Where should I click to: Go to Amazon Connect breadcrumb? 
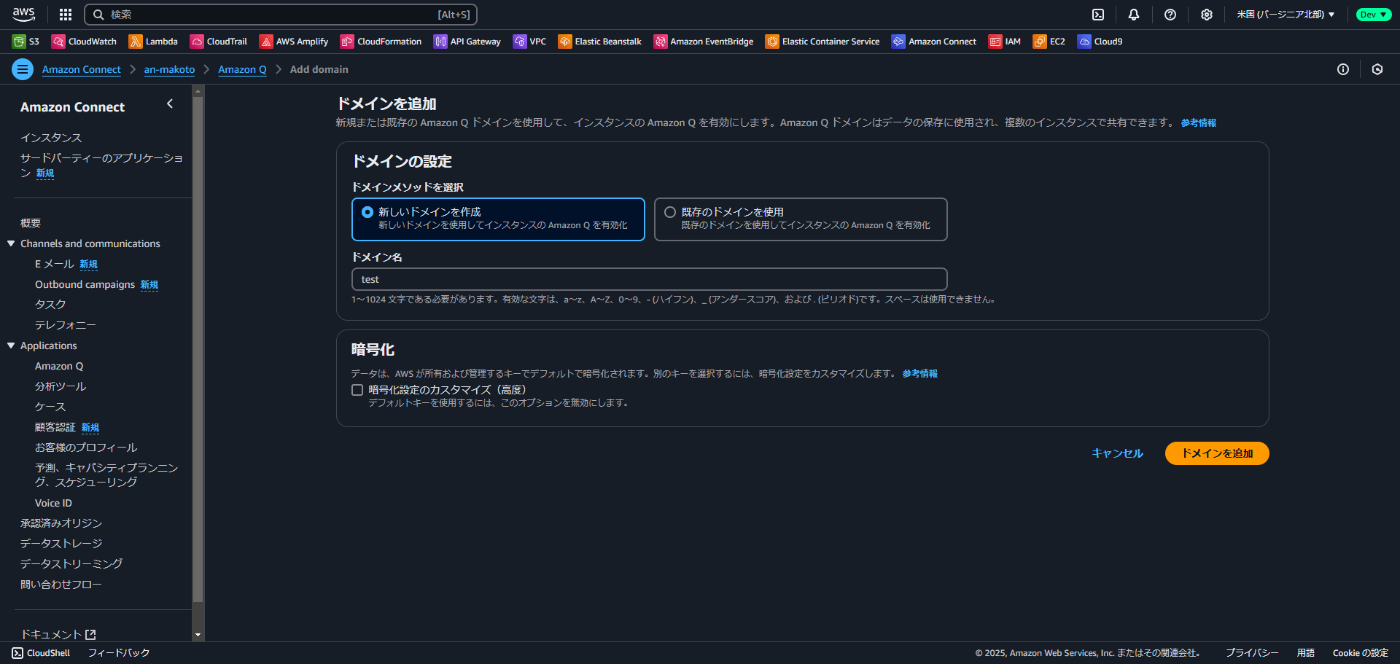pos(81,69)
